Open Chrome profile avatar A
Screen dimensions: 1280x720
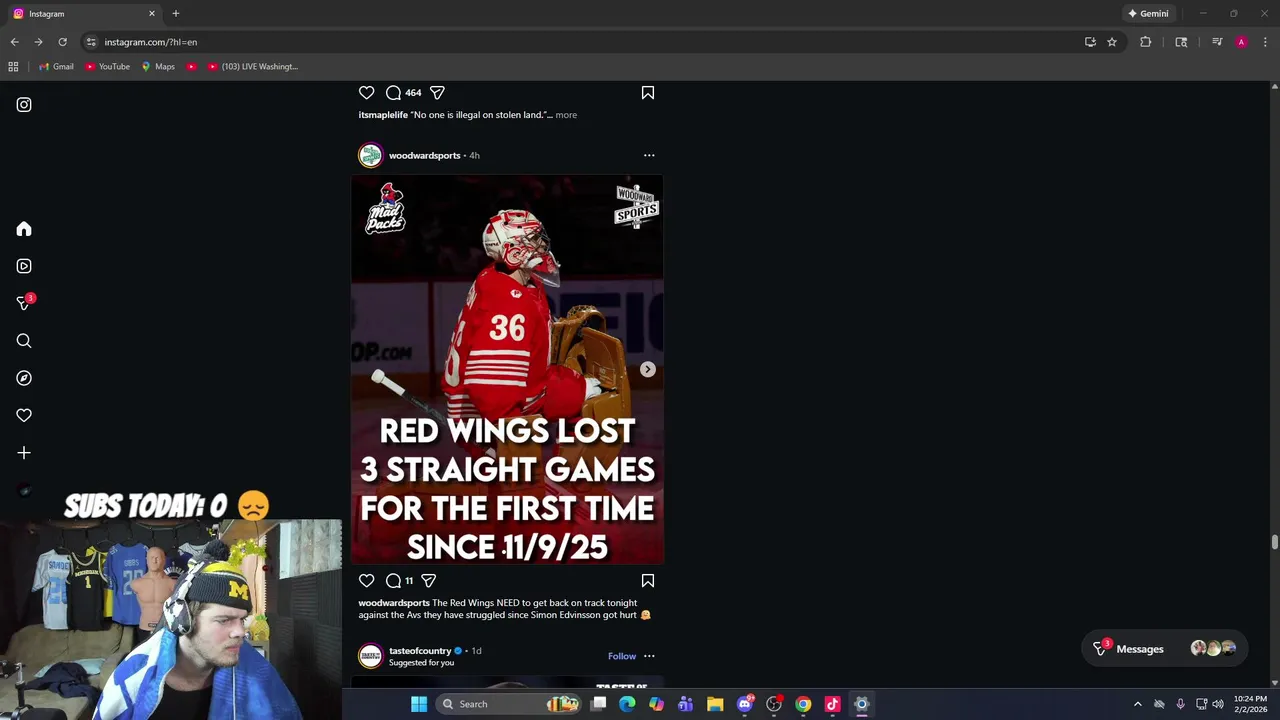tap(1241, 42)
